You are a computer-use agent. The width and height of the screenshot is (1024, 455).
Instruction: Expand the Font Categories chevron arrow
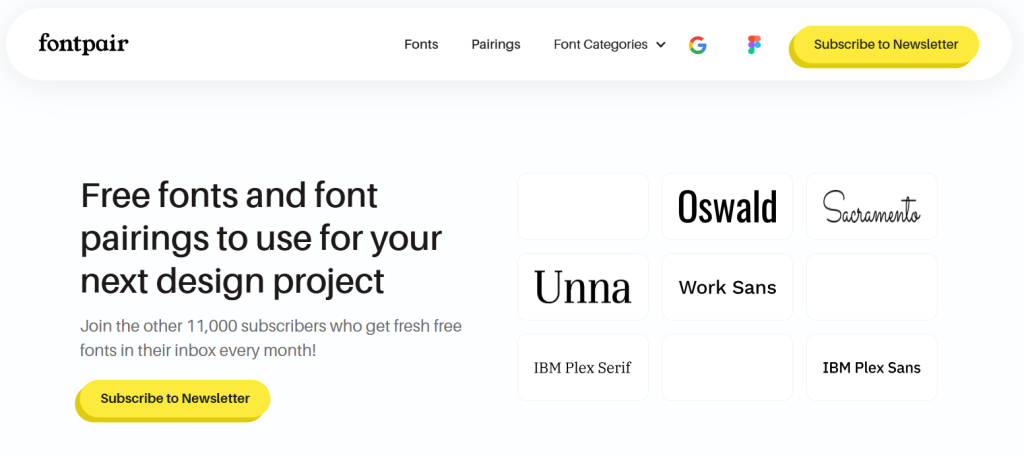point(660,45)
